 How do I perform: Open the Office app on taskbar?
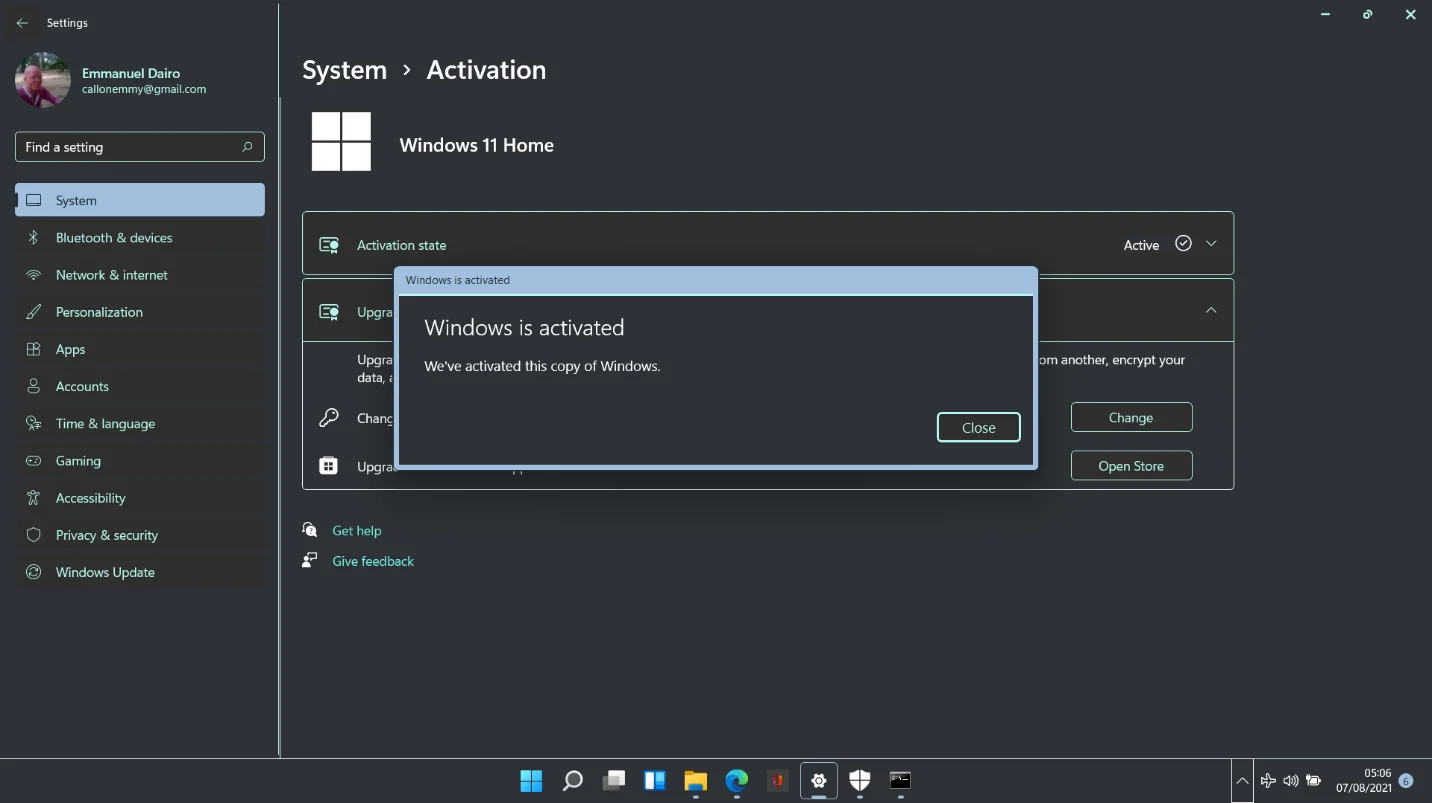pos(777,780)
